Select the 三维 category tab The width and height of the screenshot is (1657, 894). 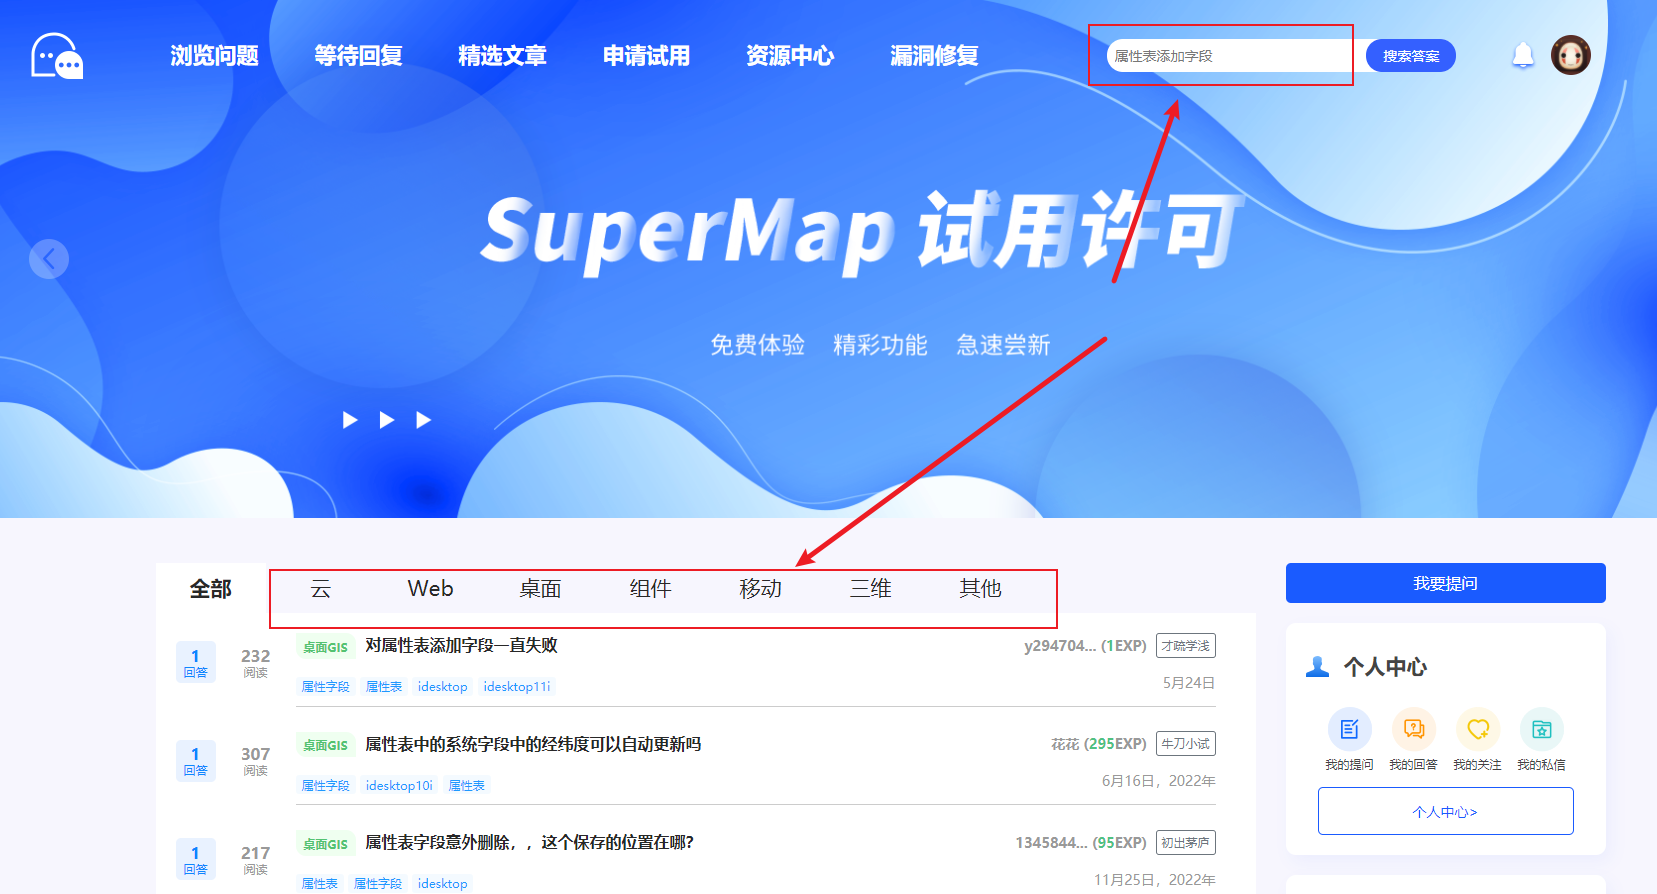(x=870, y=589)
